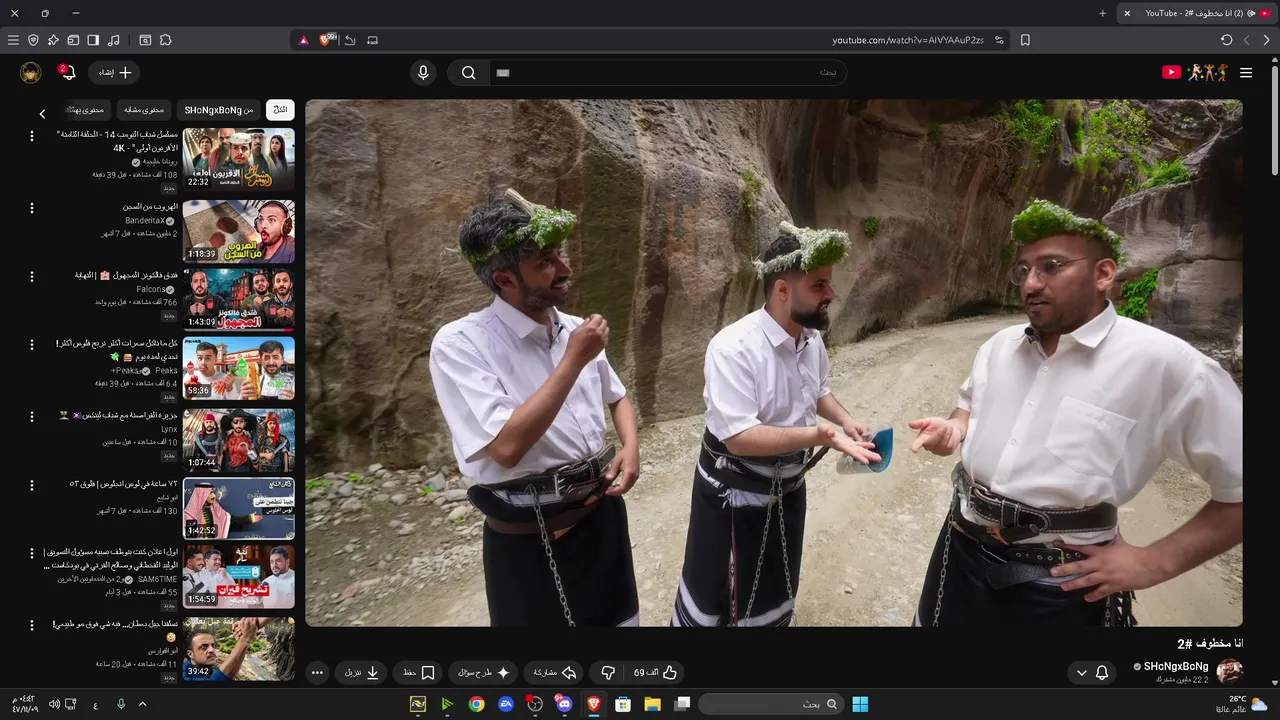1280x720 pixels.
Task: Open the browser extensions puzzle icon
Action: click(x=165, y=40)
